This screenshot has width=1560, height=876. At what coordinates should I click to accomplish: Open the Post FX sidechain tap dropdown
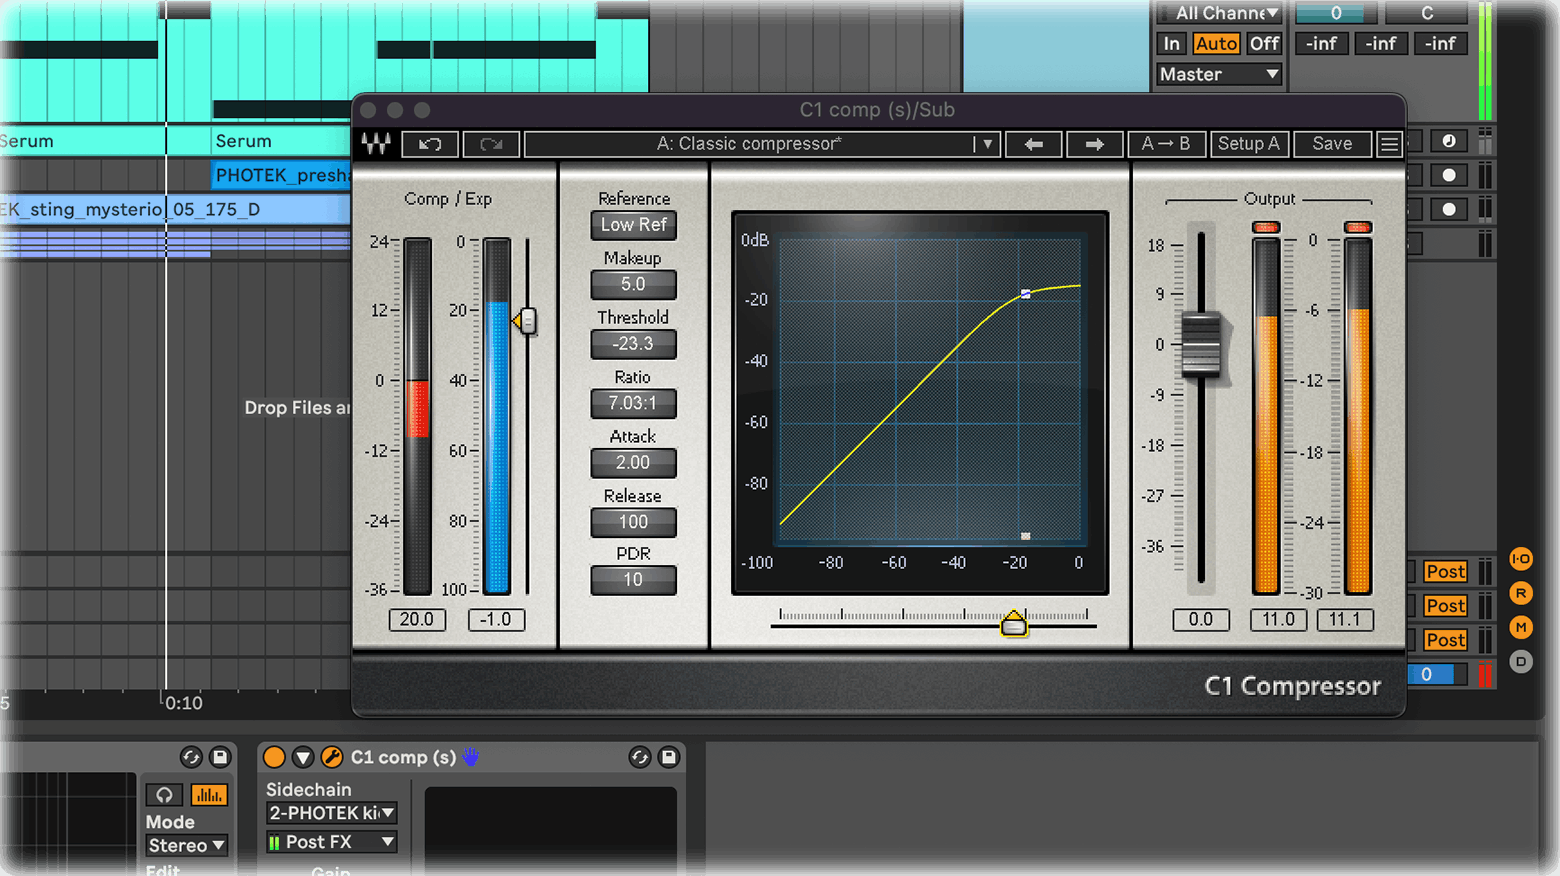click(332, 842)
